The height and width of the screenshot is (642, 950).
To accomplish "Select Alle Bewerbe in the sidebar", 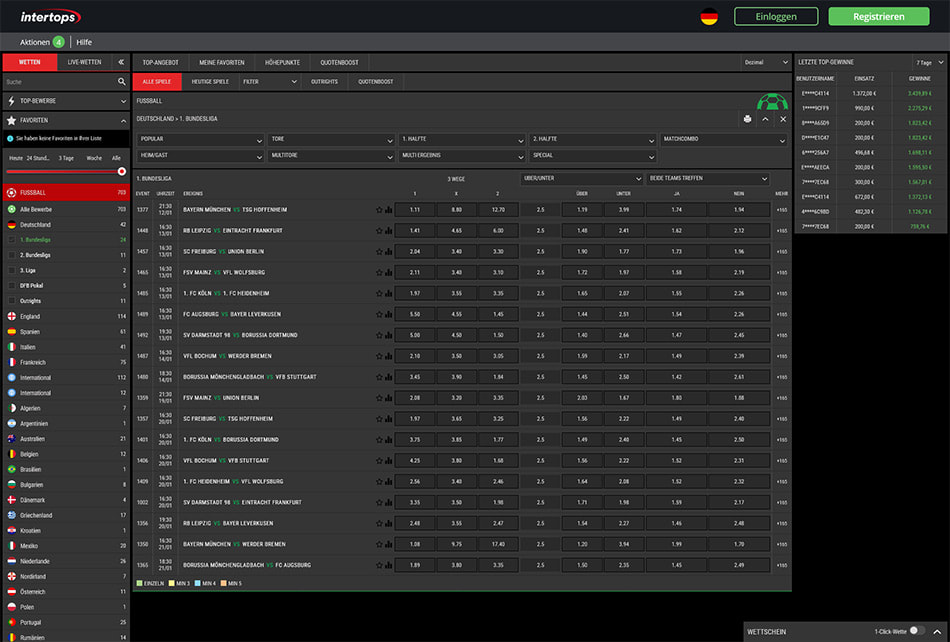I will point(66,210).
